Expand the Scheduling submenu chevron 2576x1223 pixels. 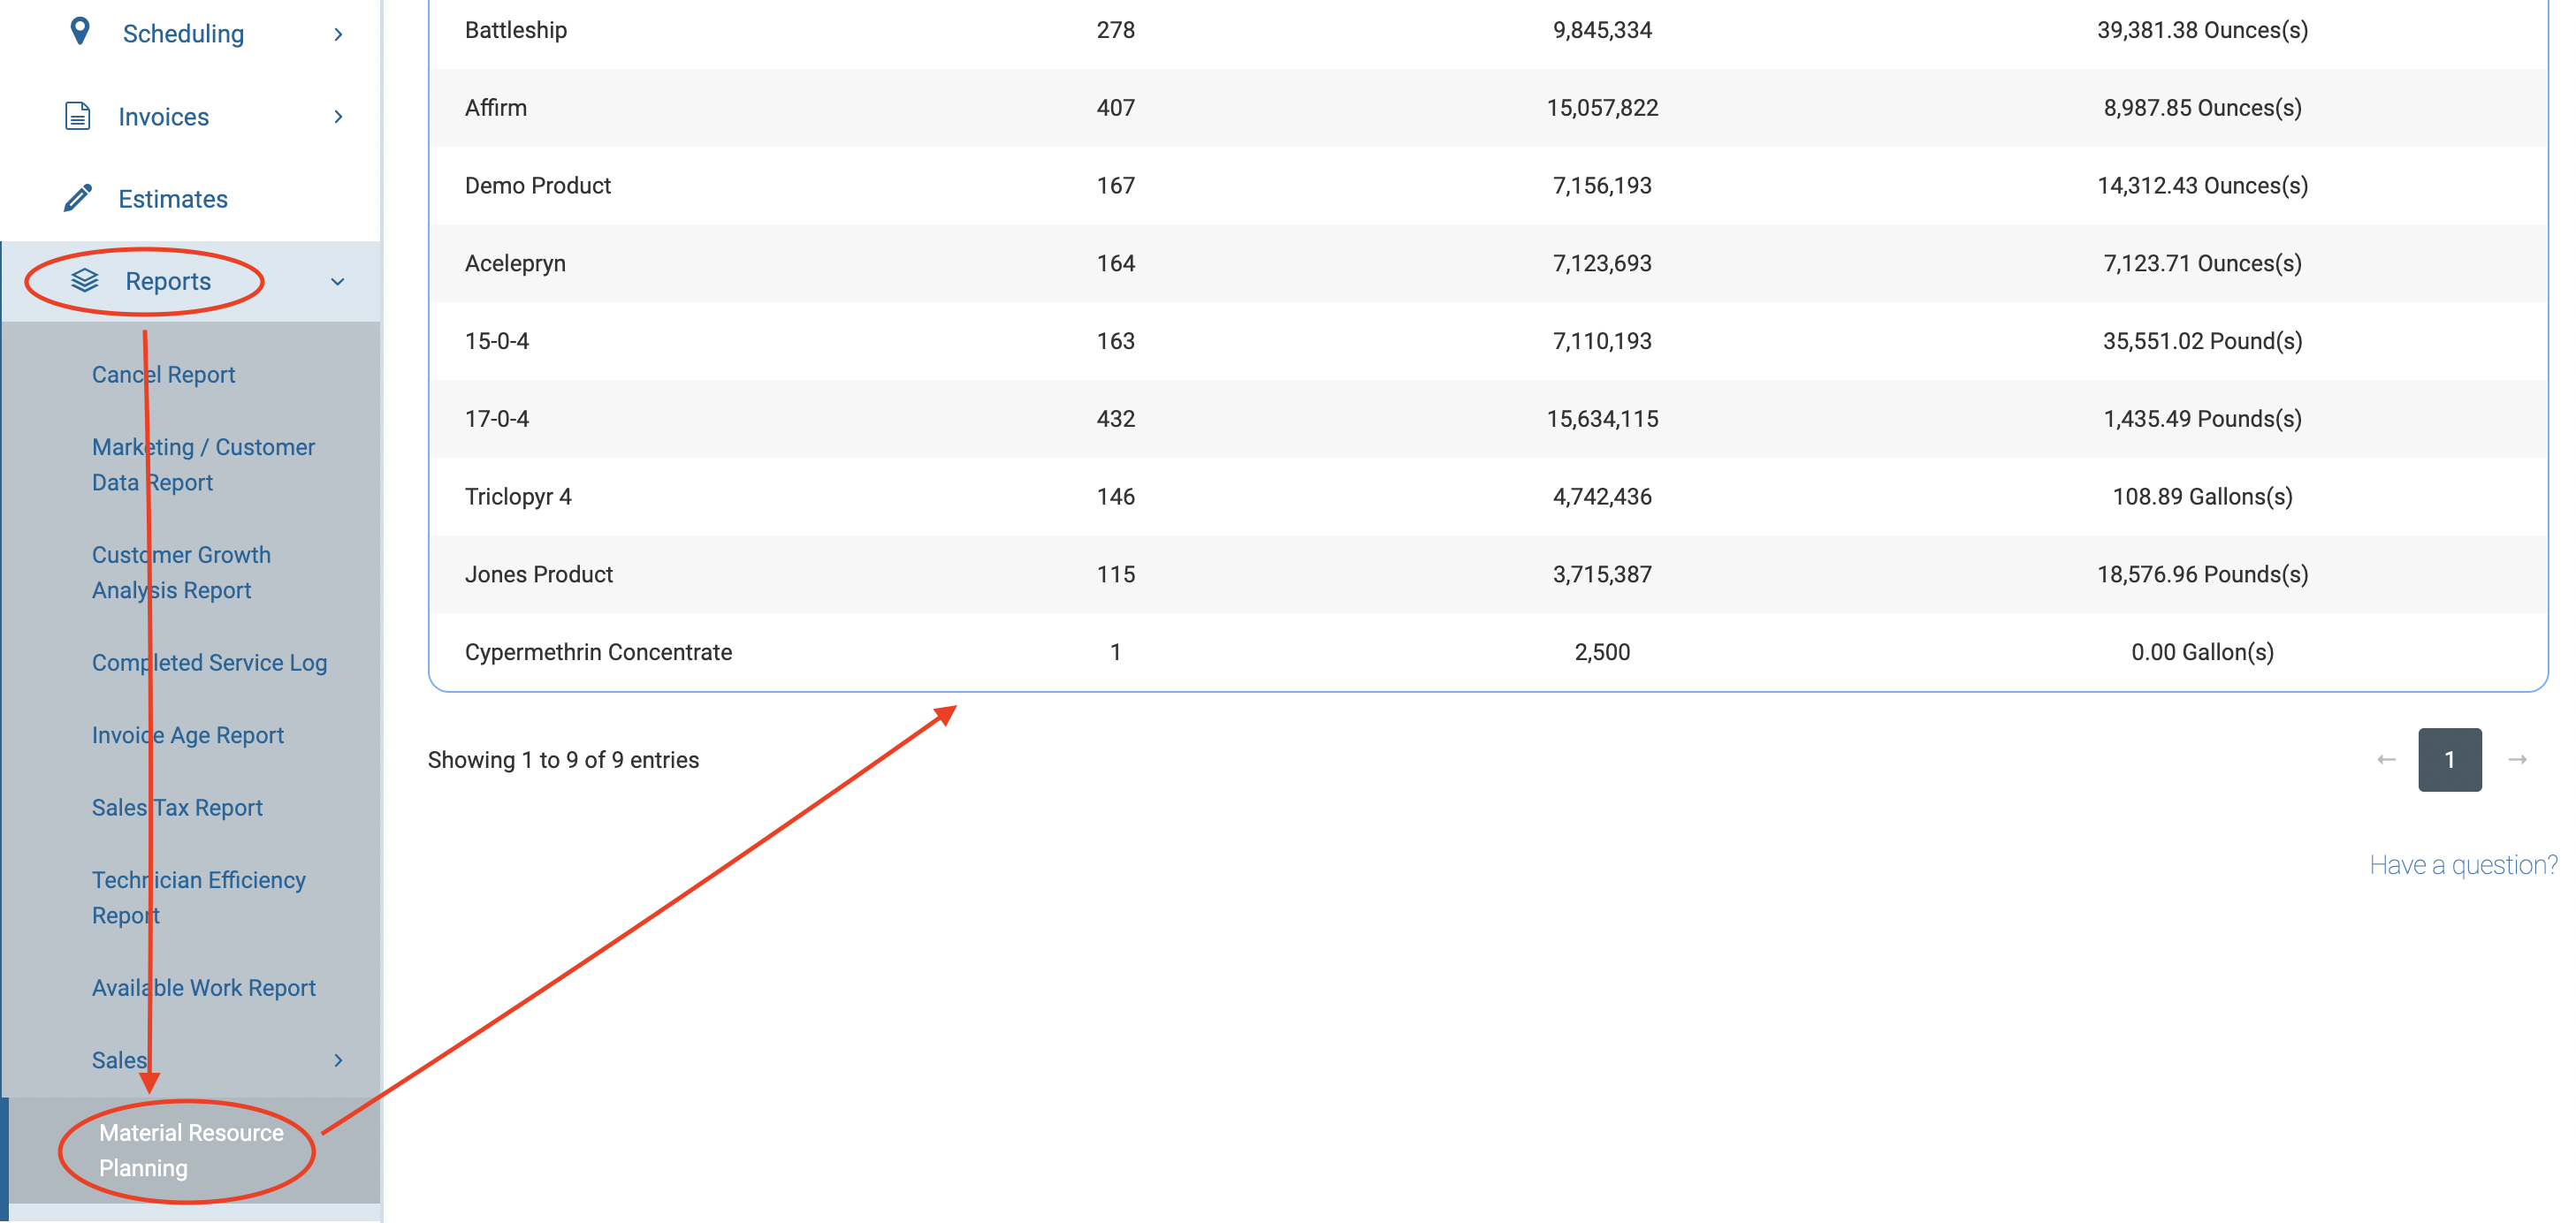(338, 34)
